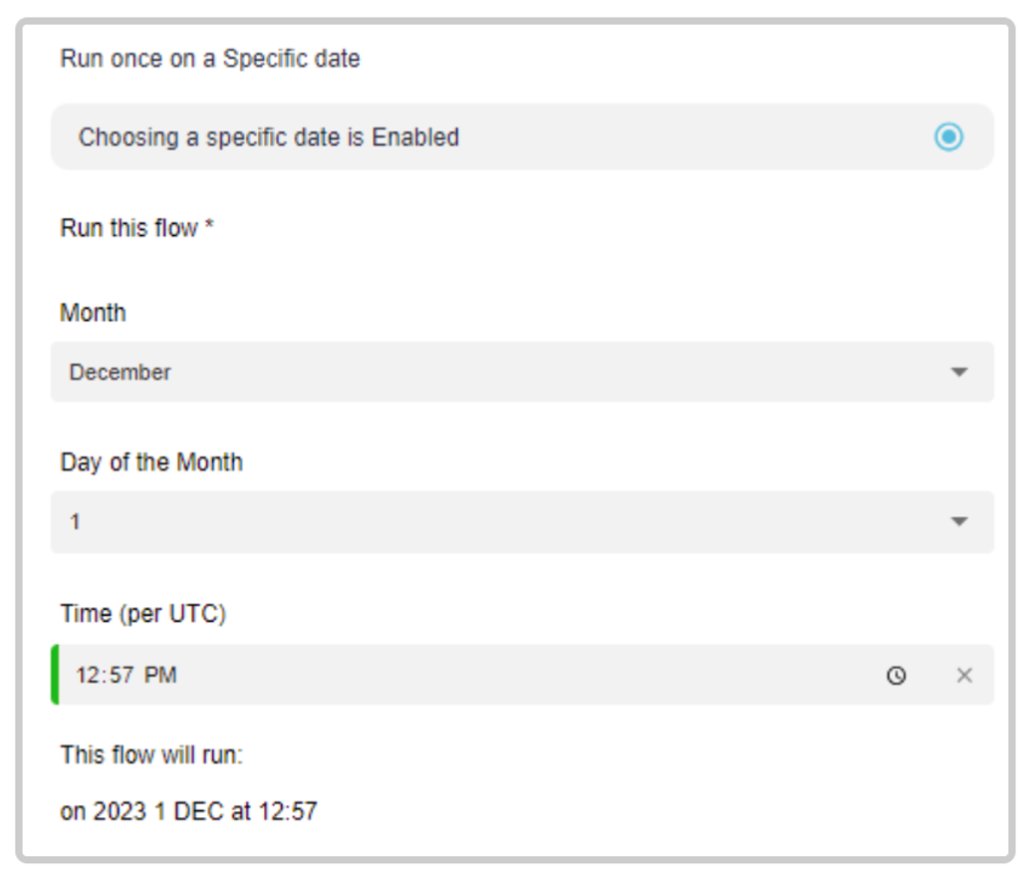Clear the time with the X icon
The image size is (1032, 886).
click(964, 675)
